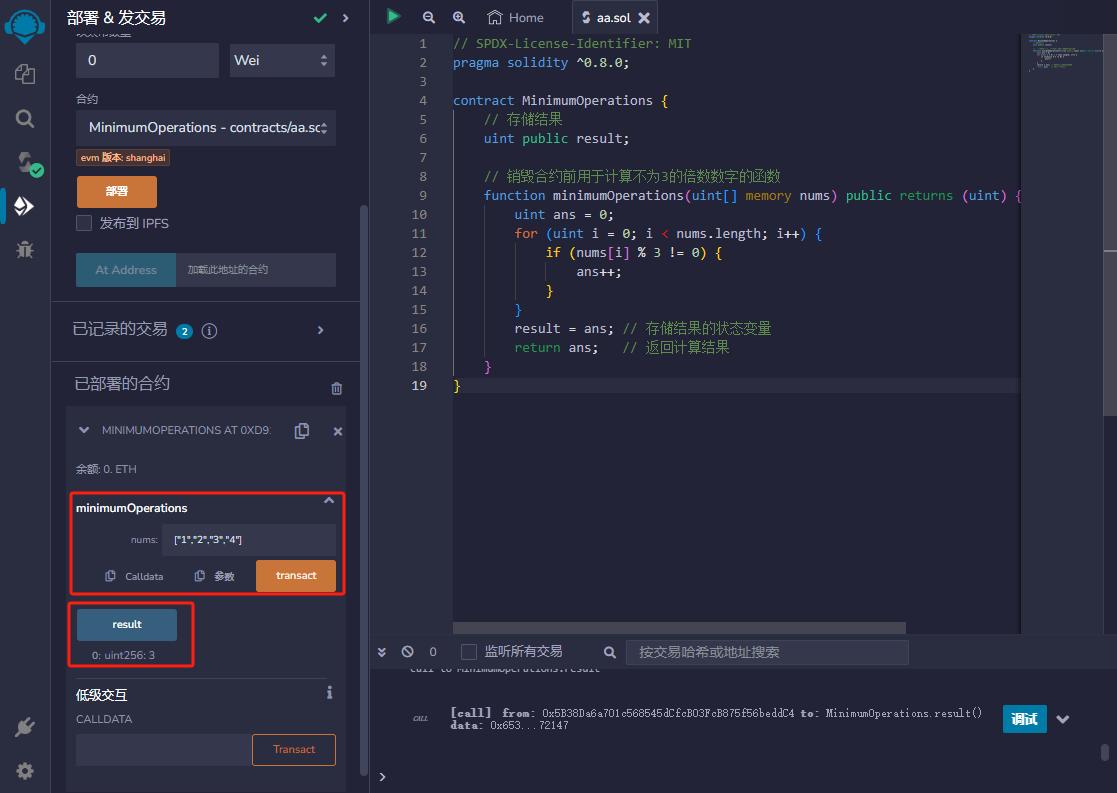Viewport: 1117px width, 793px height.
Task: Click the terminal search magnifier icon
Action: [x=610, y=652]
